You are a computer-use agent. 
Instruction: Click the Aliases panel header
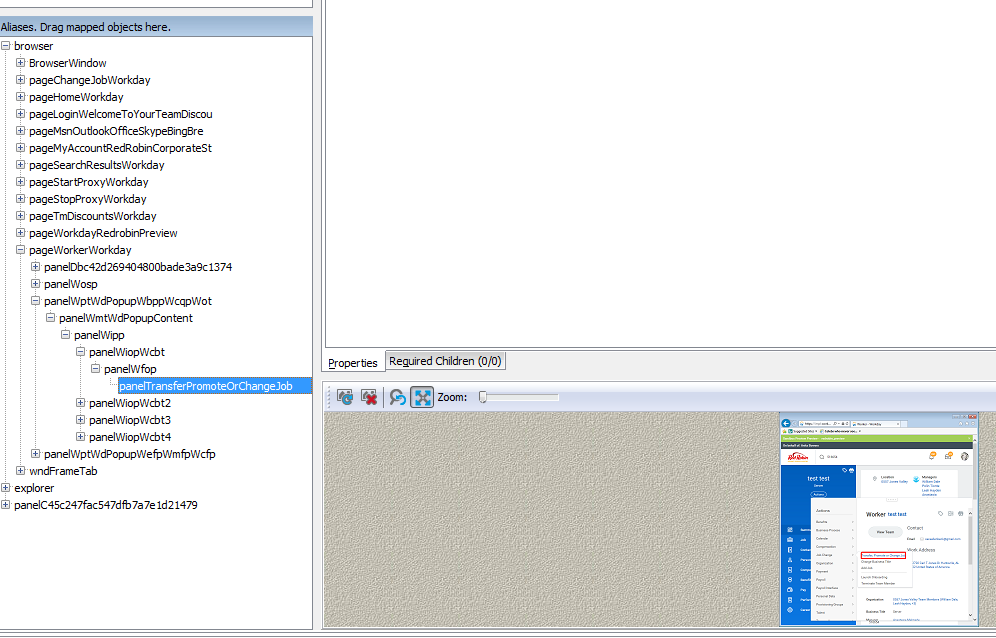(x=156, y=27)
